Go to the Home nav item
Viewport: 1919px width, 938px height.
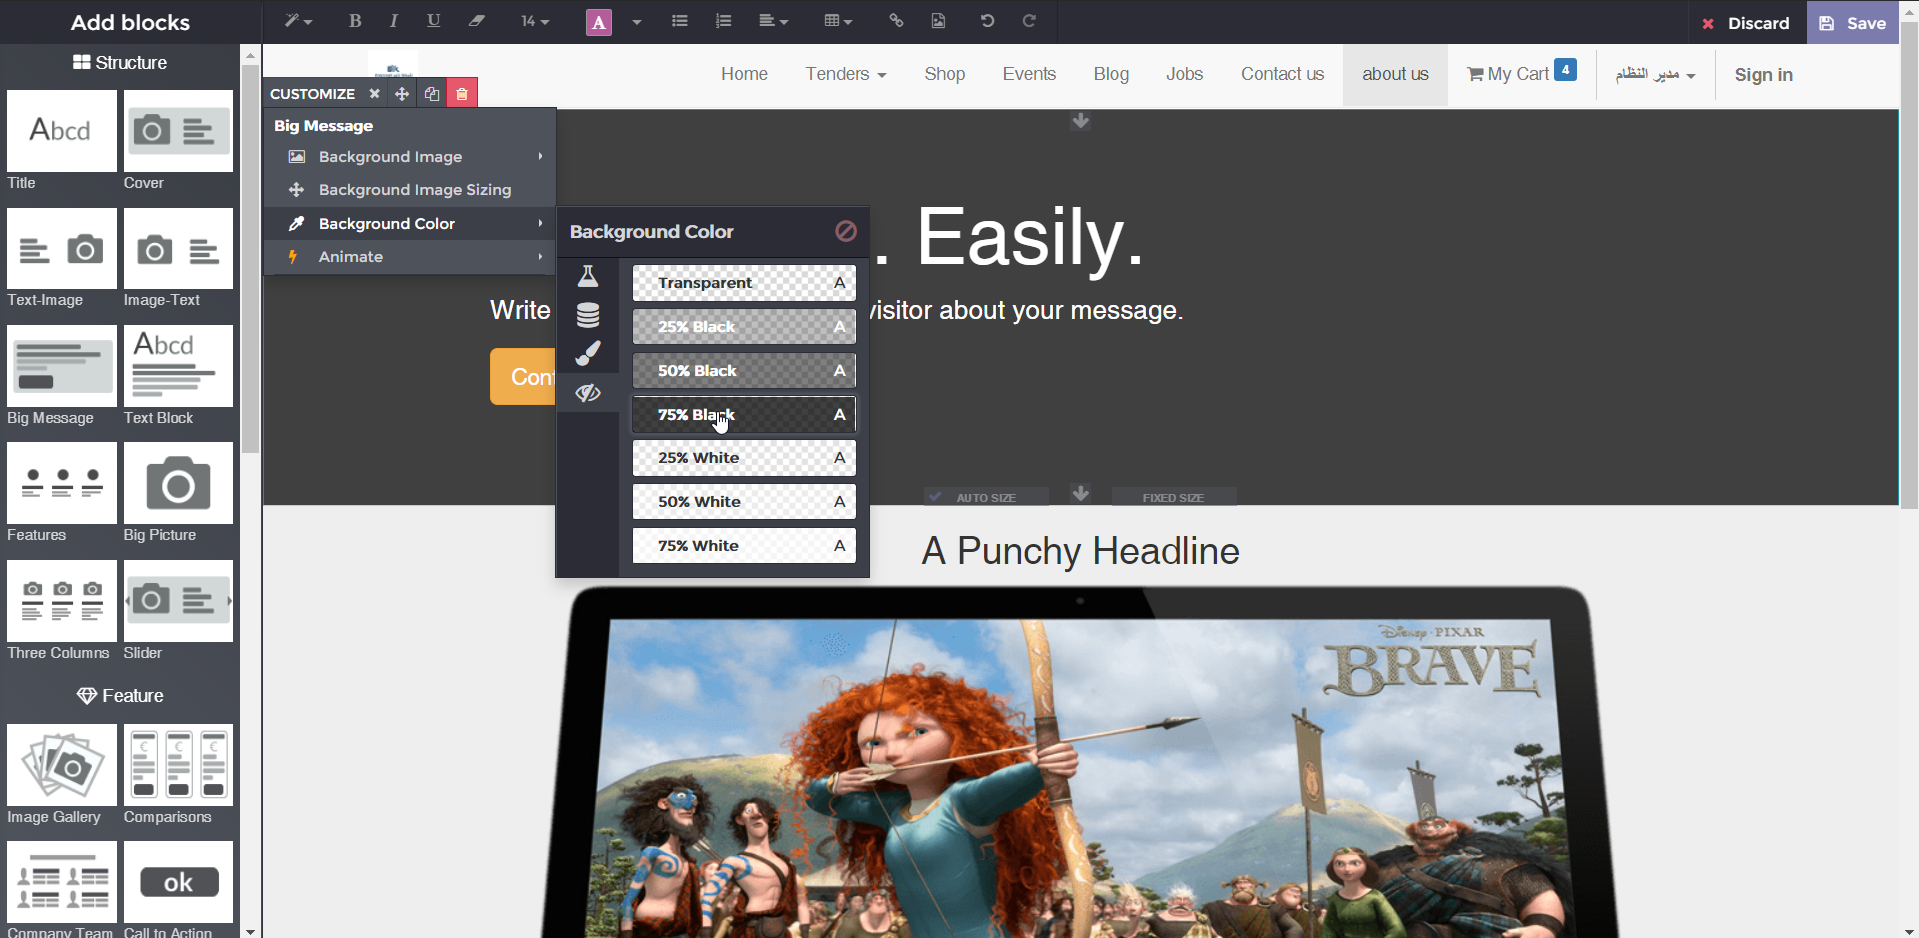pyautogui.click(x=744, y=74)
